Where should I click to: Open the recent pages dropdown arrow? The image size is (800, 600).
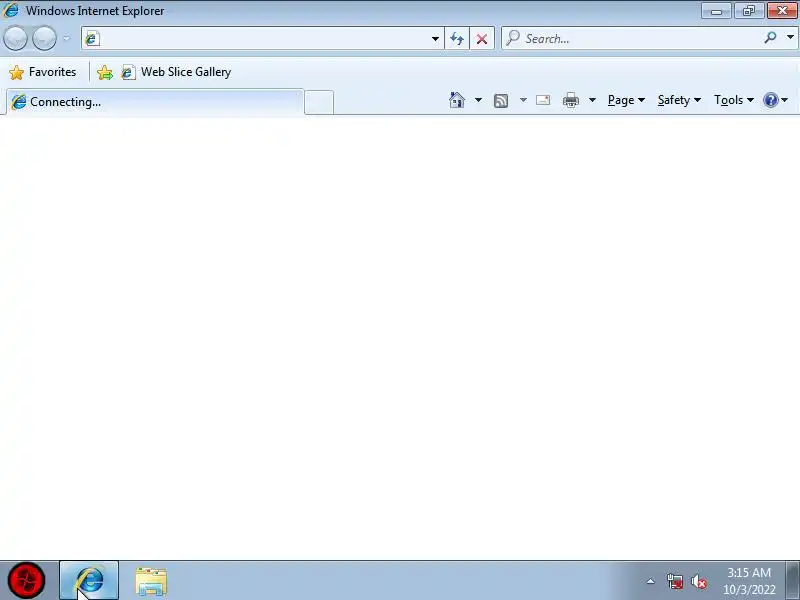pyautogui.click(x=66, y=38)
